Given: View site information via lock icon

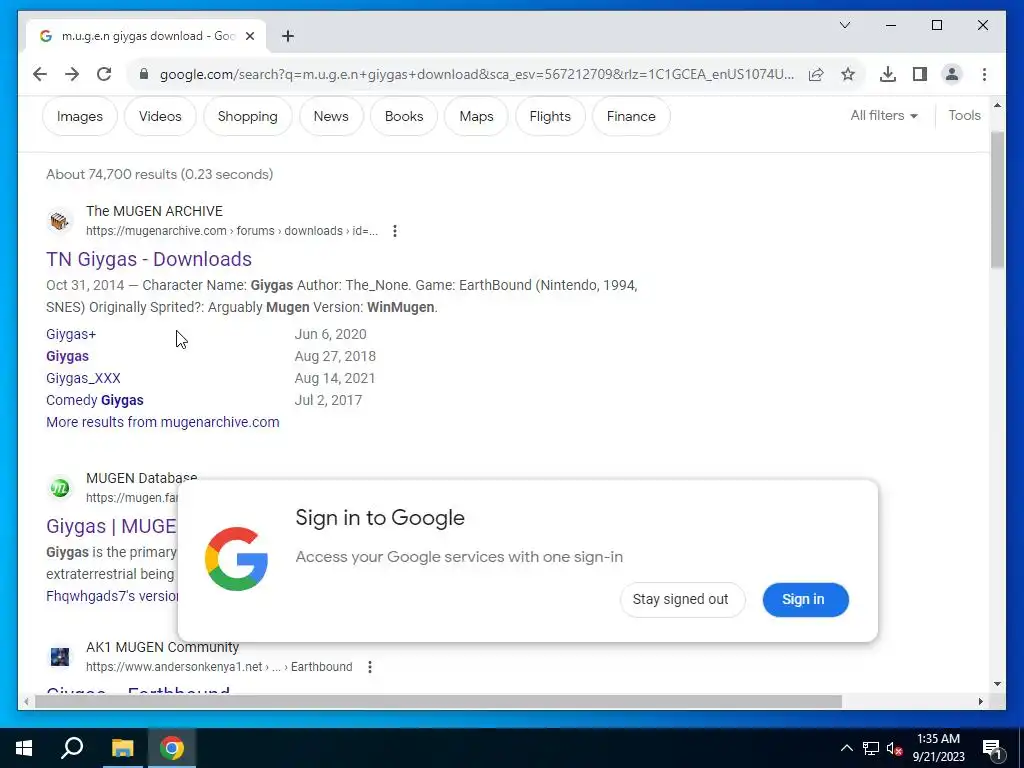Looking at the screenshot, I should [144, 74].
